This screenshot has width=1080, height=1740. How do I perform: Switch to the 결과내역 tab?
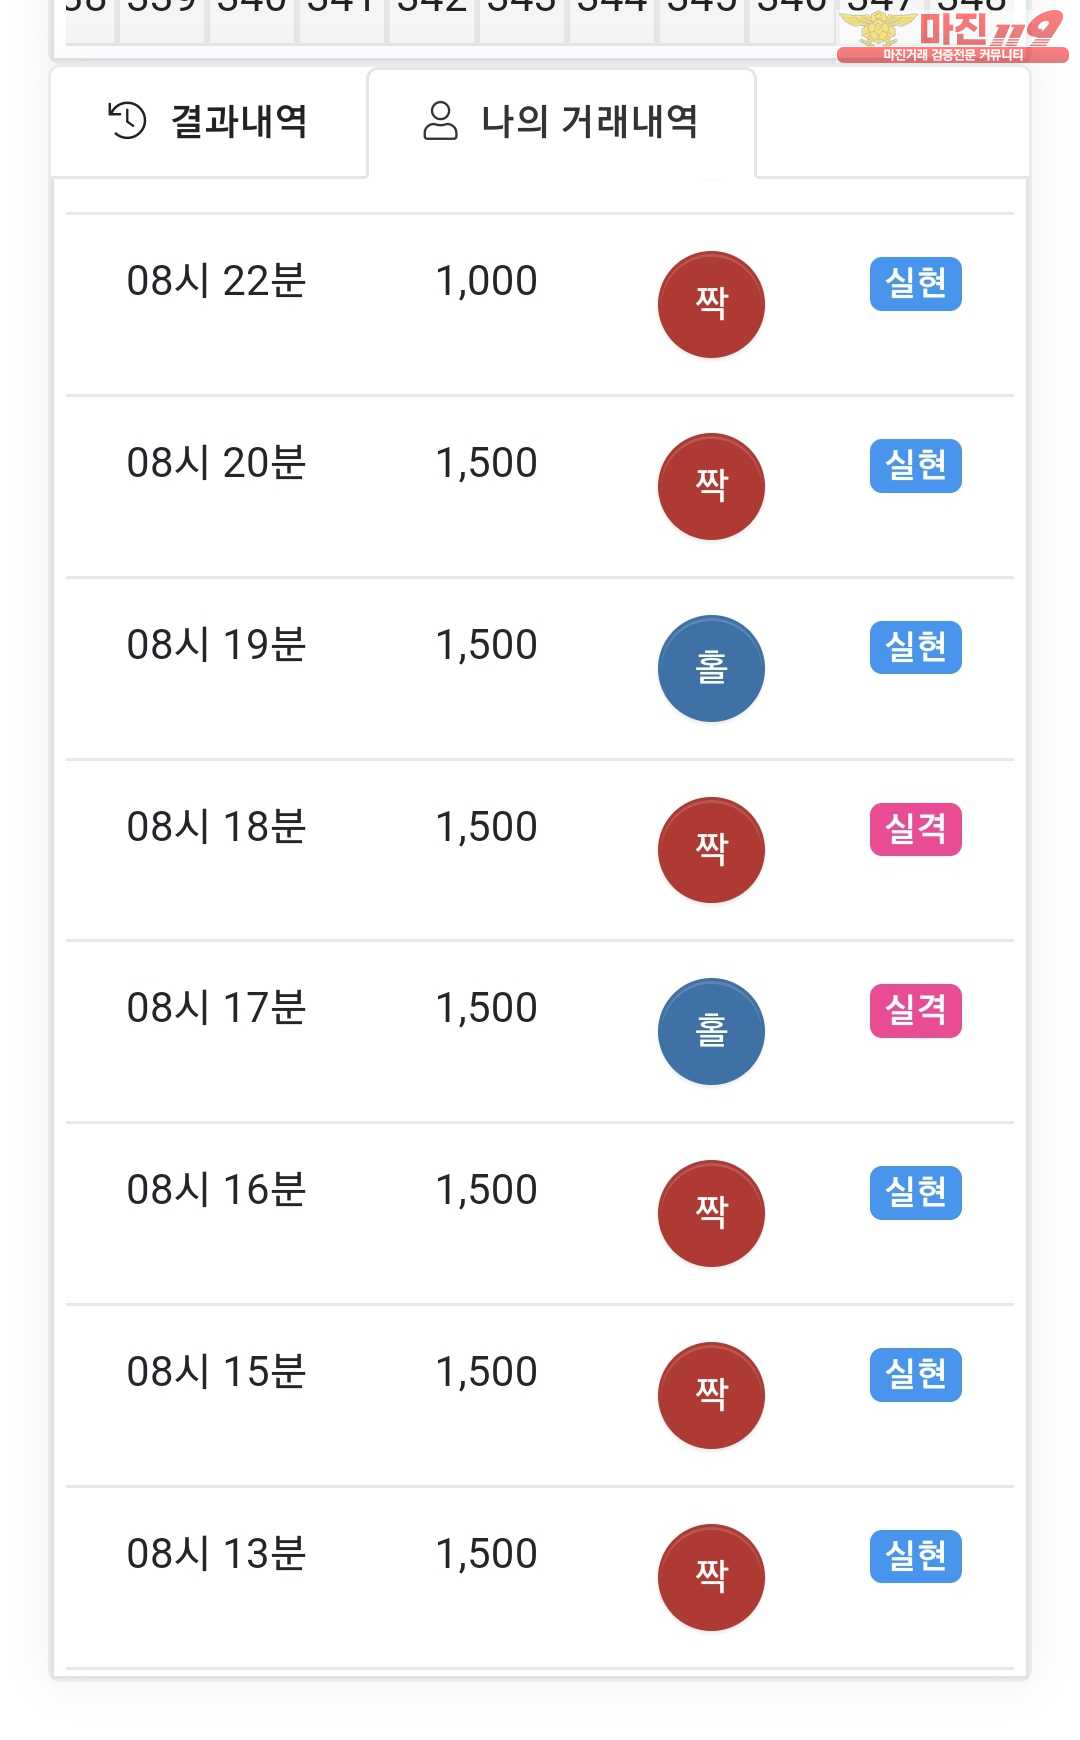coord(209,122)
